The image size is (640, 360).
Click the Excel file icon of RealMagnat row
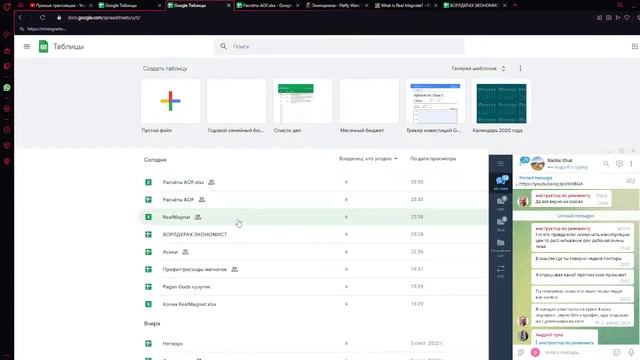click(x=149, y=217)
